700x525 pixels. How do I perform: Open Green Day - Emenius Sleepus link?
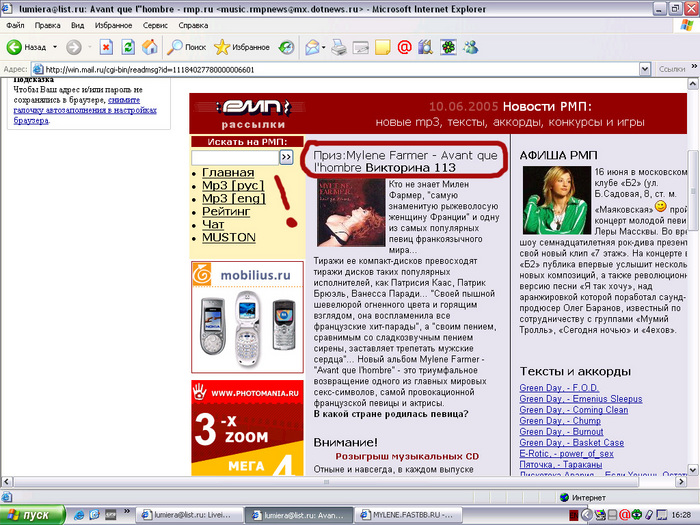point(581,399)
